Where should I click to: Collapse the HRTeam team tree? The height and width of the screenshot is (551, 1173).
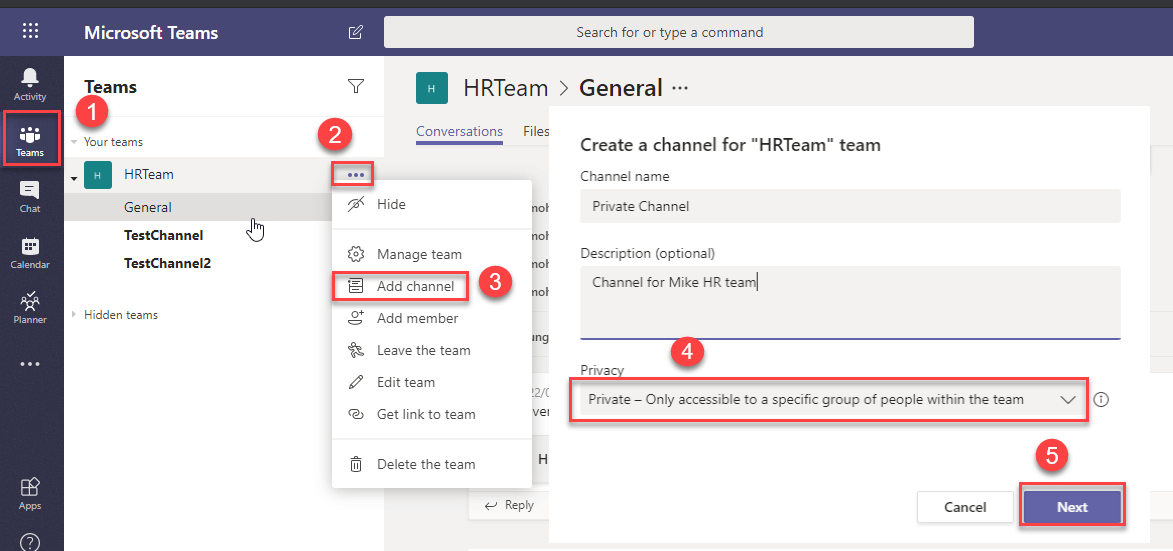pos(75,177)
